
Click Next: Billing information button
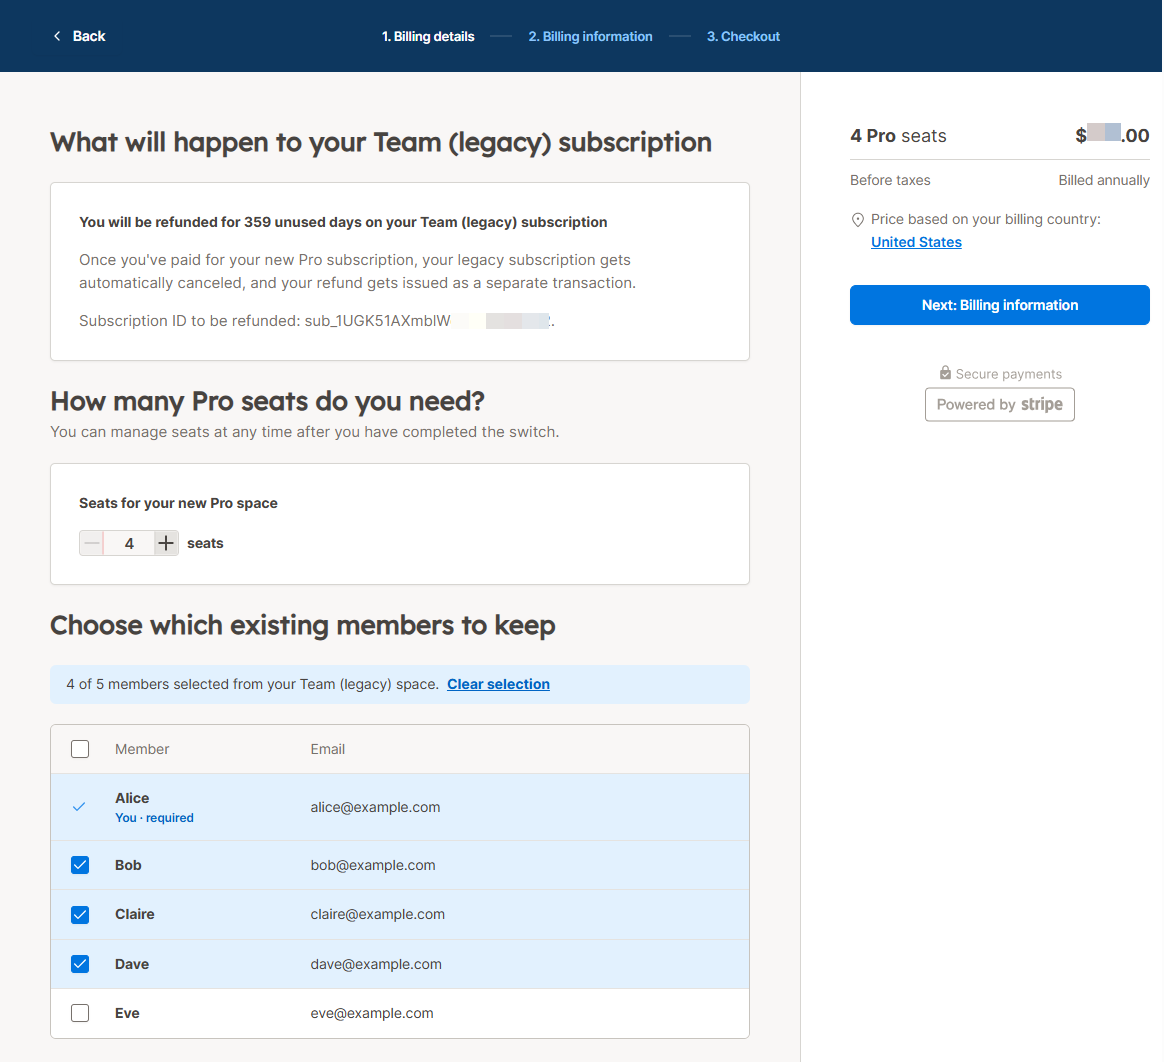[x=999, y=305]
